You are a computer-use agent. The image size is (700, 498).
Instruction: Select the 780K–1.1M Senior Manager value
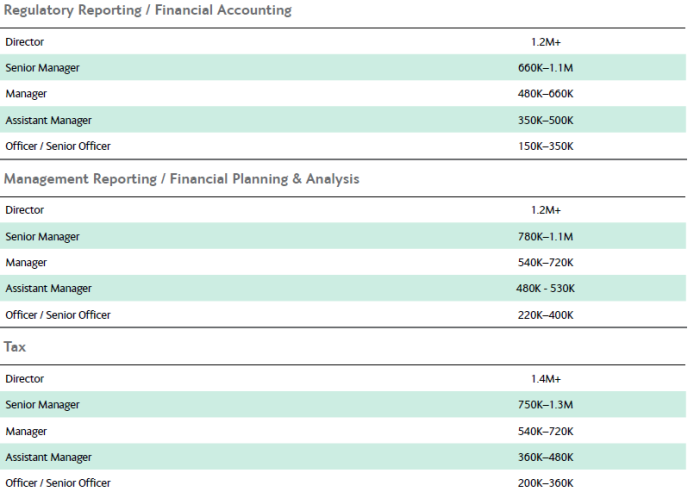(545, 237)
